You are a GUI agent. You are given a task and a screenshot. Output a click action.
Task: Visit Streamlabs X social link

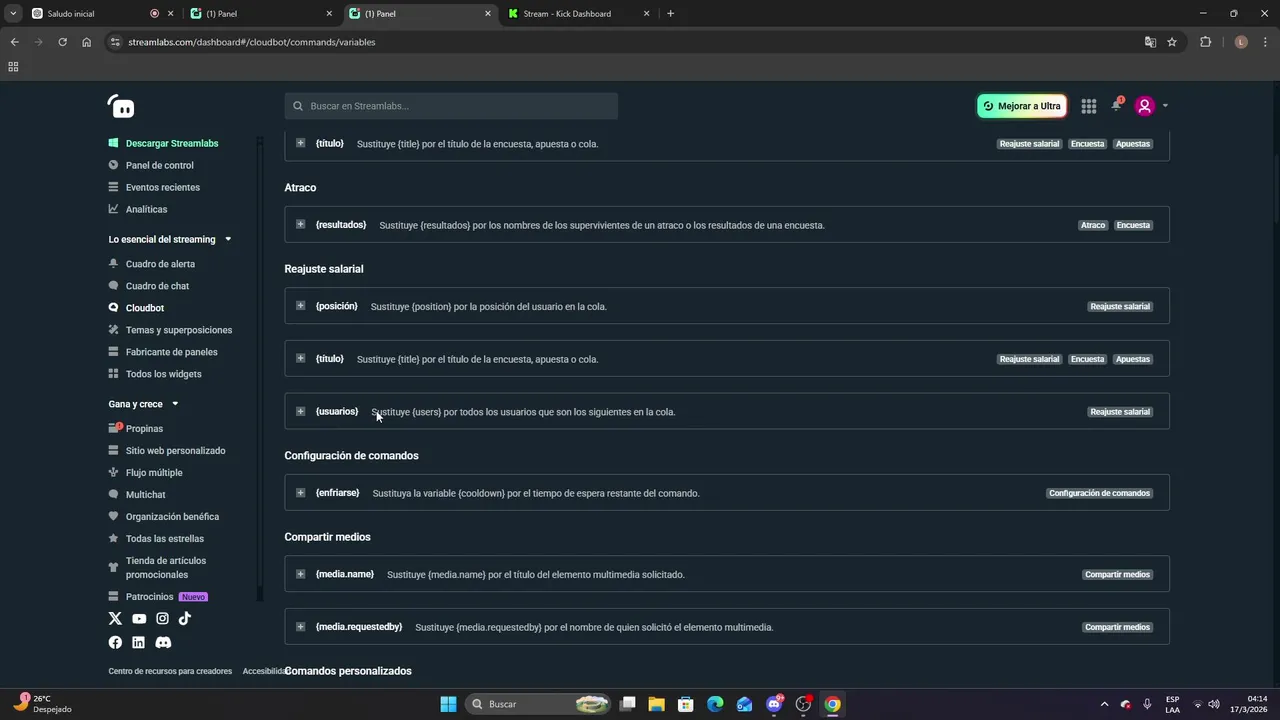click(x=115, y=619)
